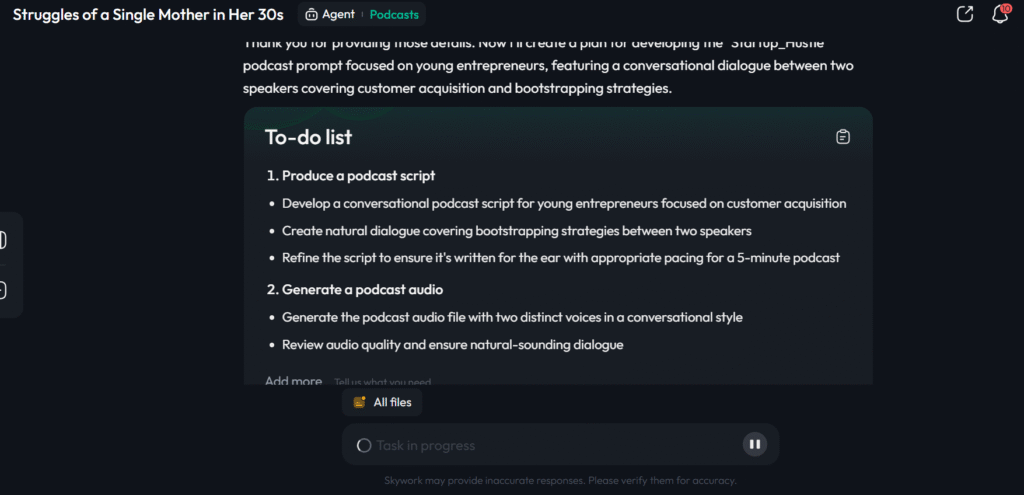Click the spinner icon beside Task in progress
This screenshot has height=495, width=1024.
[x=364, y=445]
